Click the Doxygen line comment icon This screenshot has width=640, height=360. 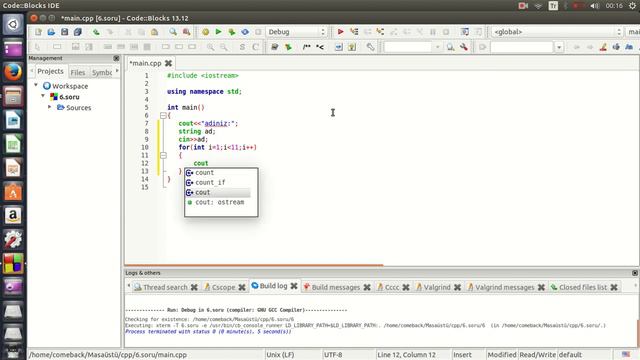[320, 47]
